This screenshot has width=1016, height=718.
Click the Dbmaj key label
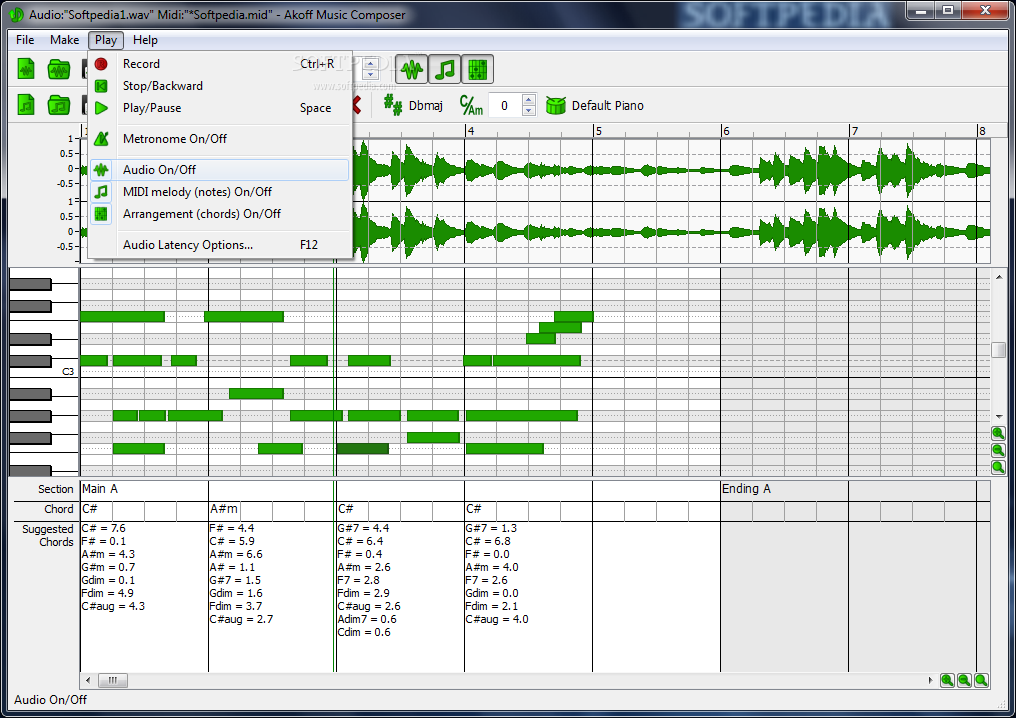tap(426, 106)
